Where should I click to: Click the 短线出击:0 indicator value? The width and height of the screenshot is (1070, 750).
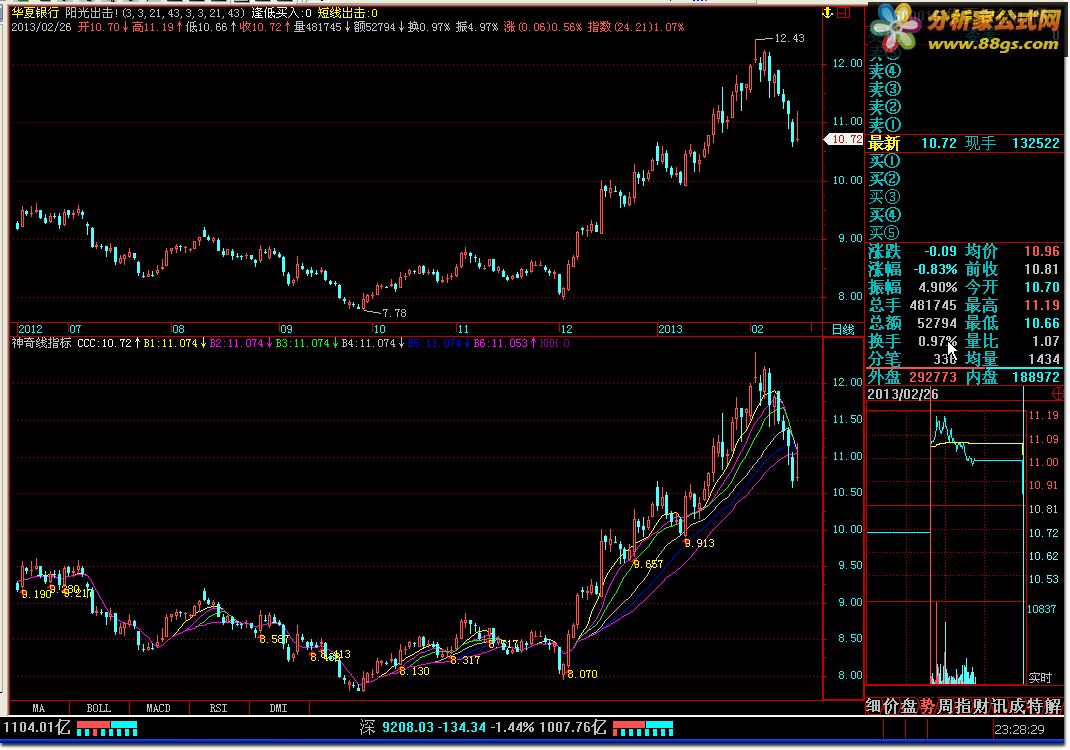[347, 13]
